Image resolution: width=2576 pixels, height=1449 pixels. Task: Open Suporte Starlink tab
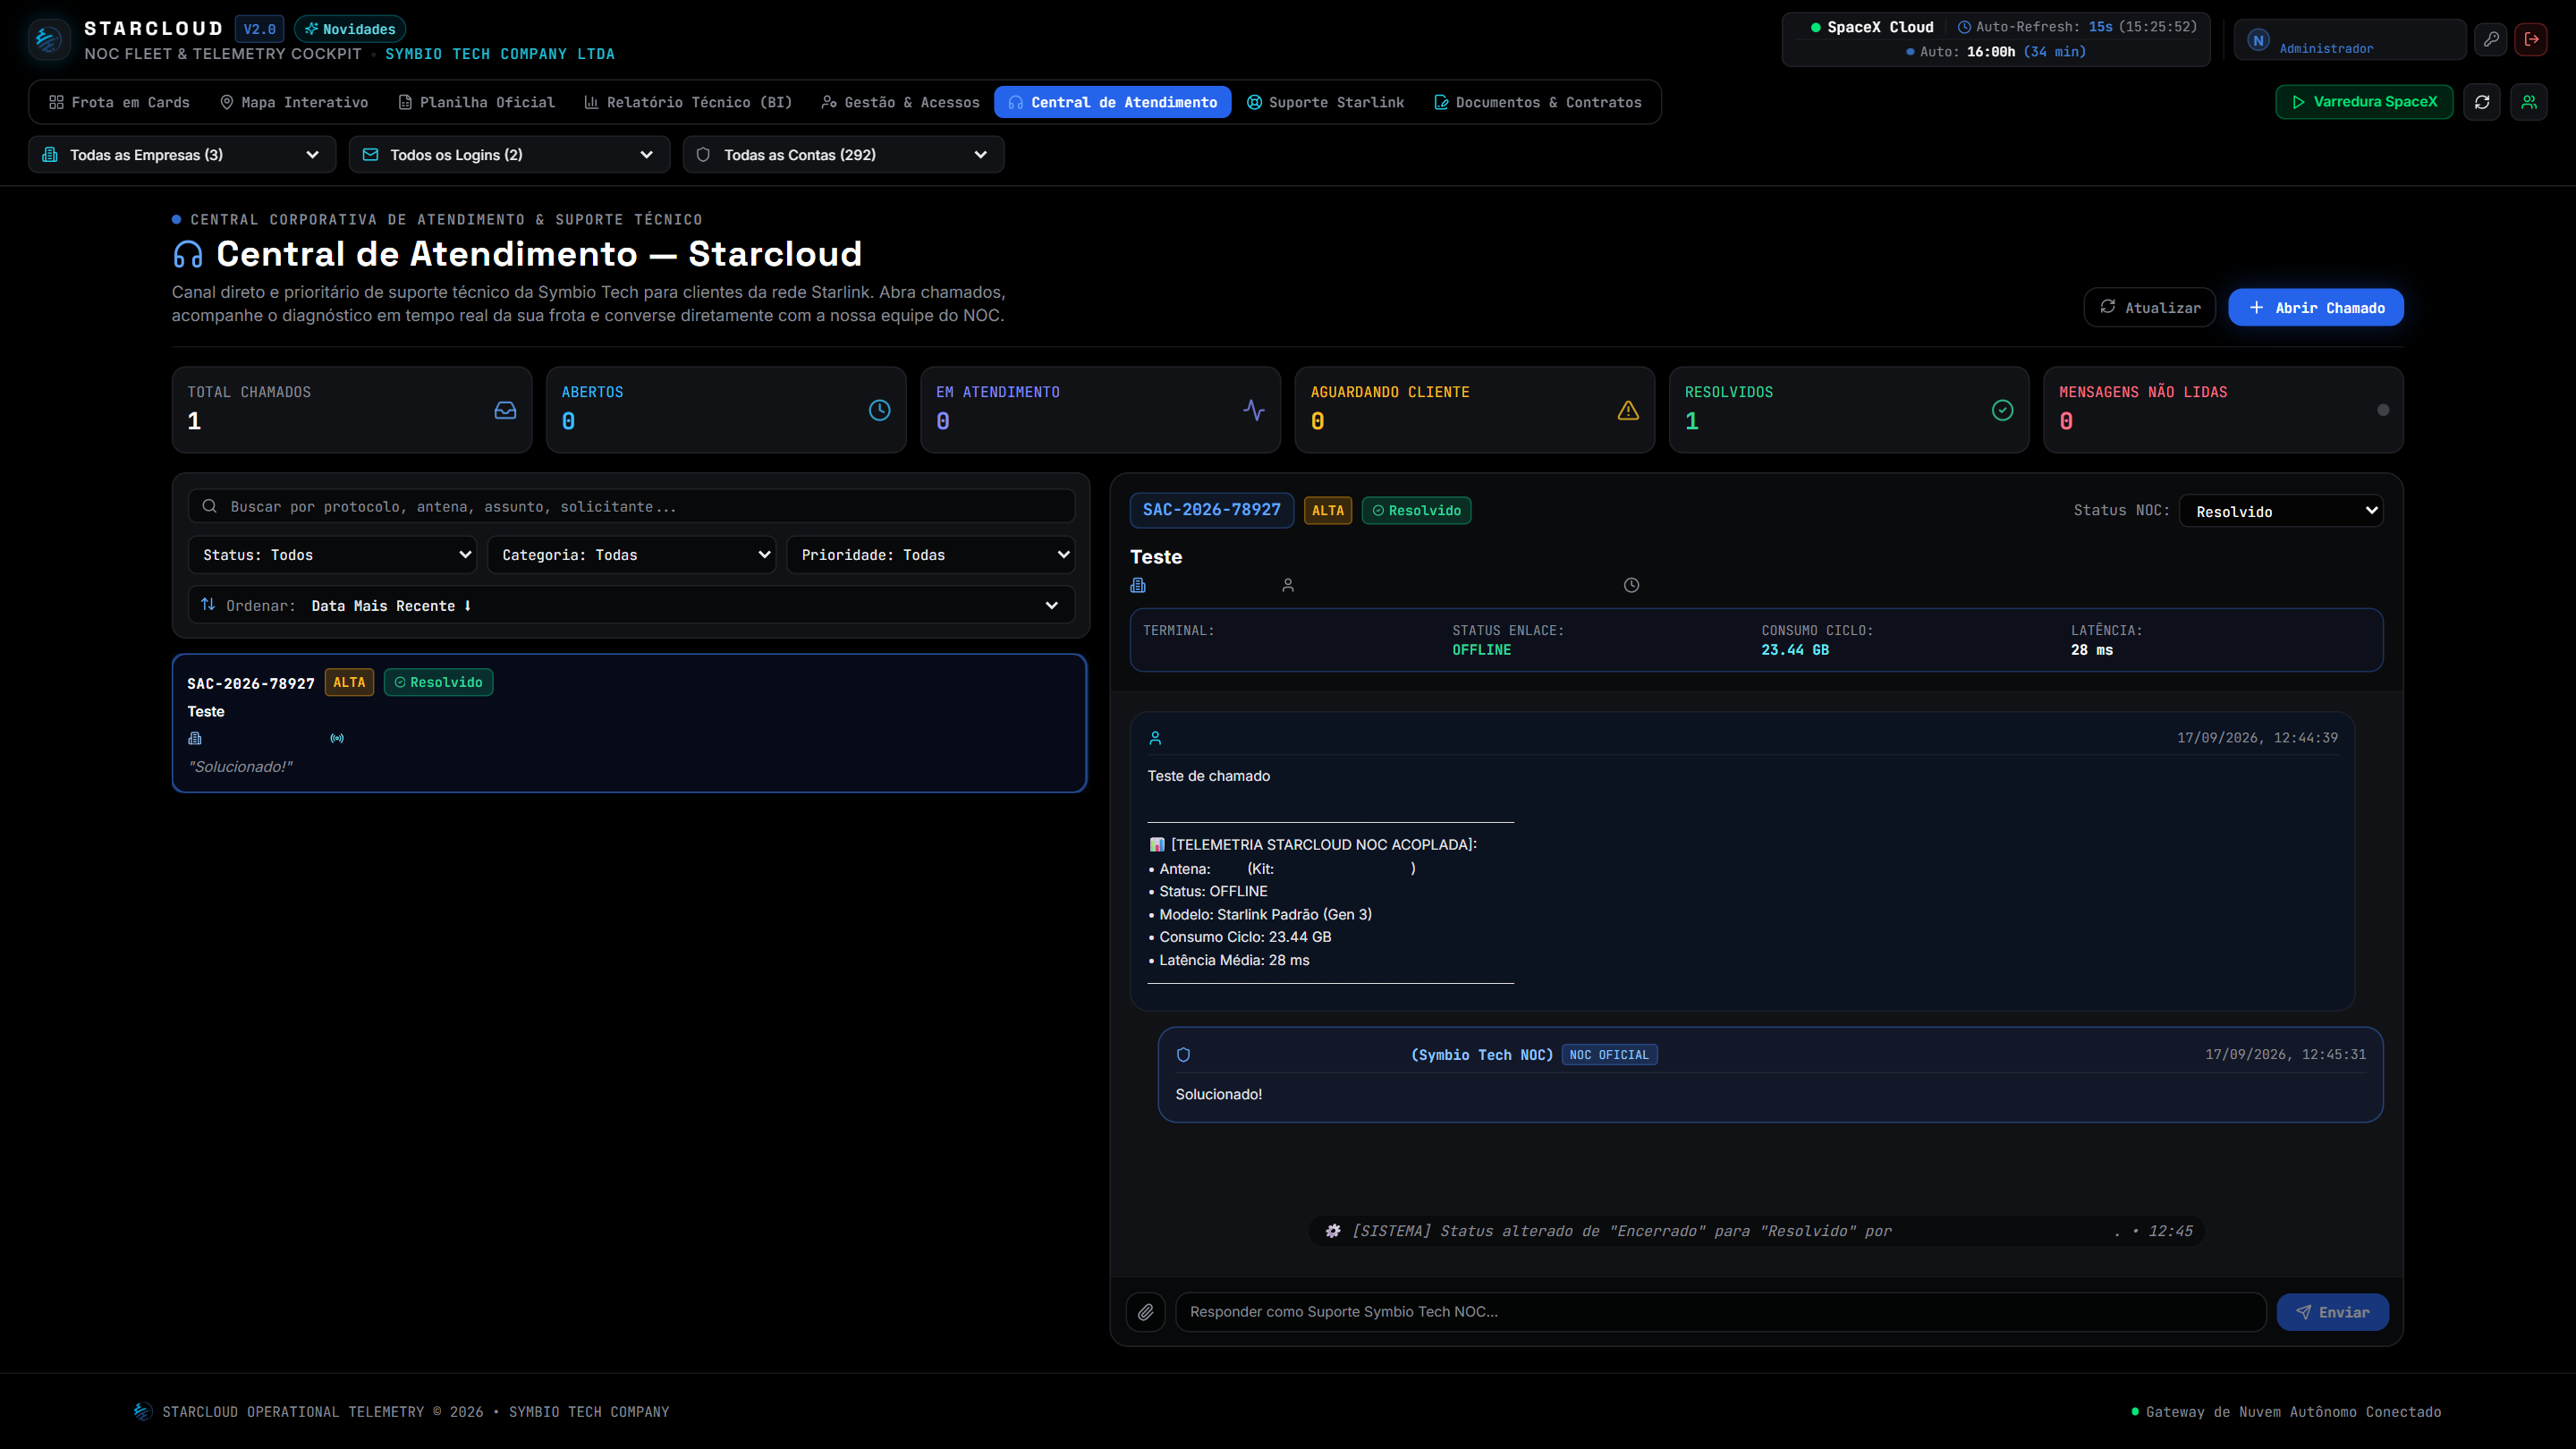pos(1326,102)
